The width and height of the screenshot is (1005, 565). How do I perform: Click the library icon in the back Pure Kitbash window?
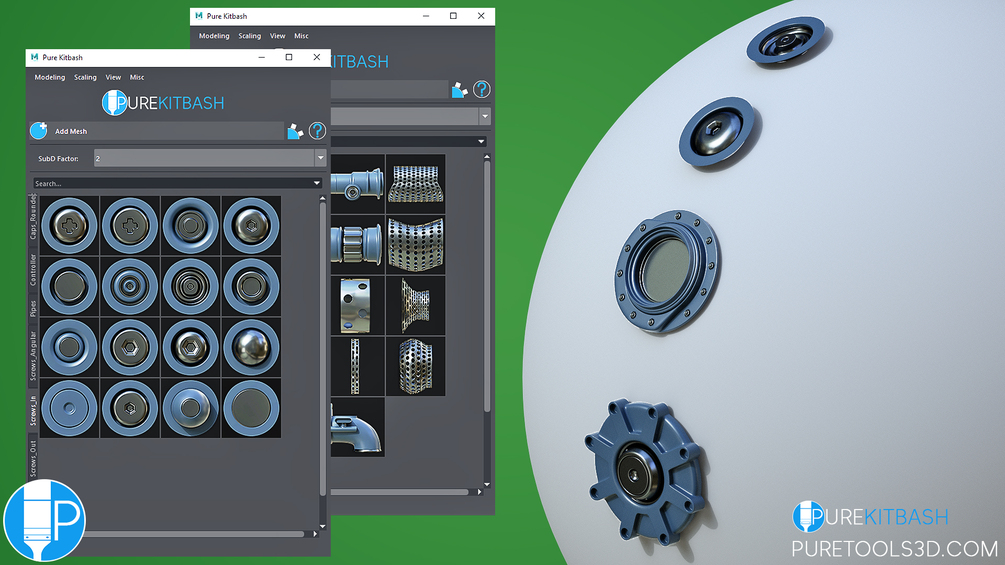[x=459, y=90]
